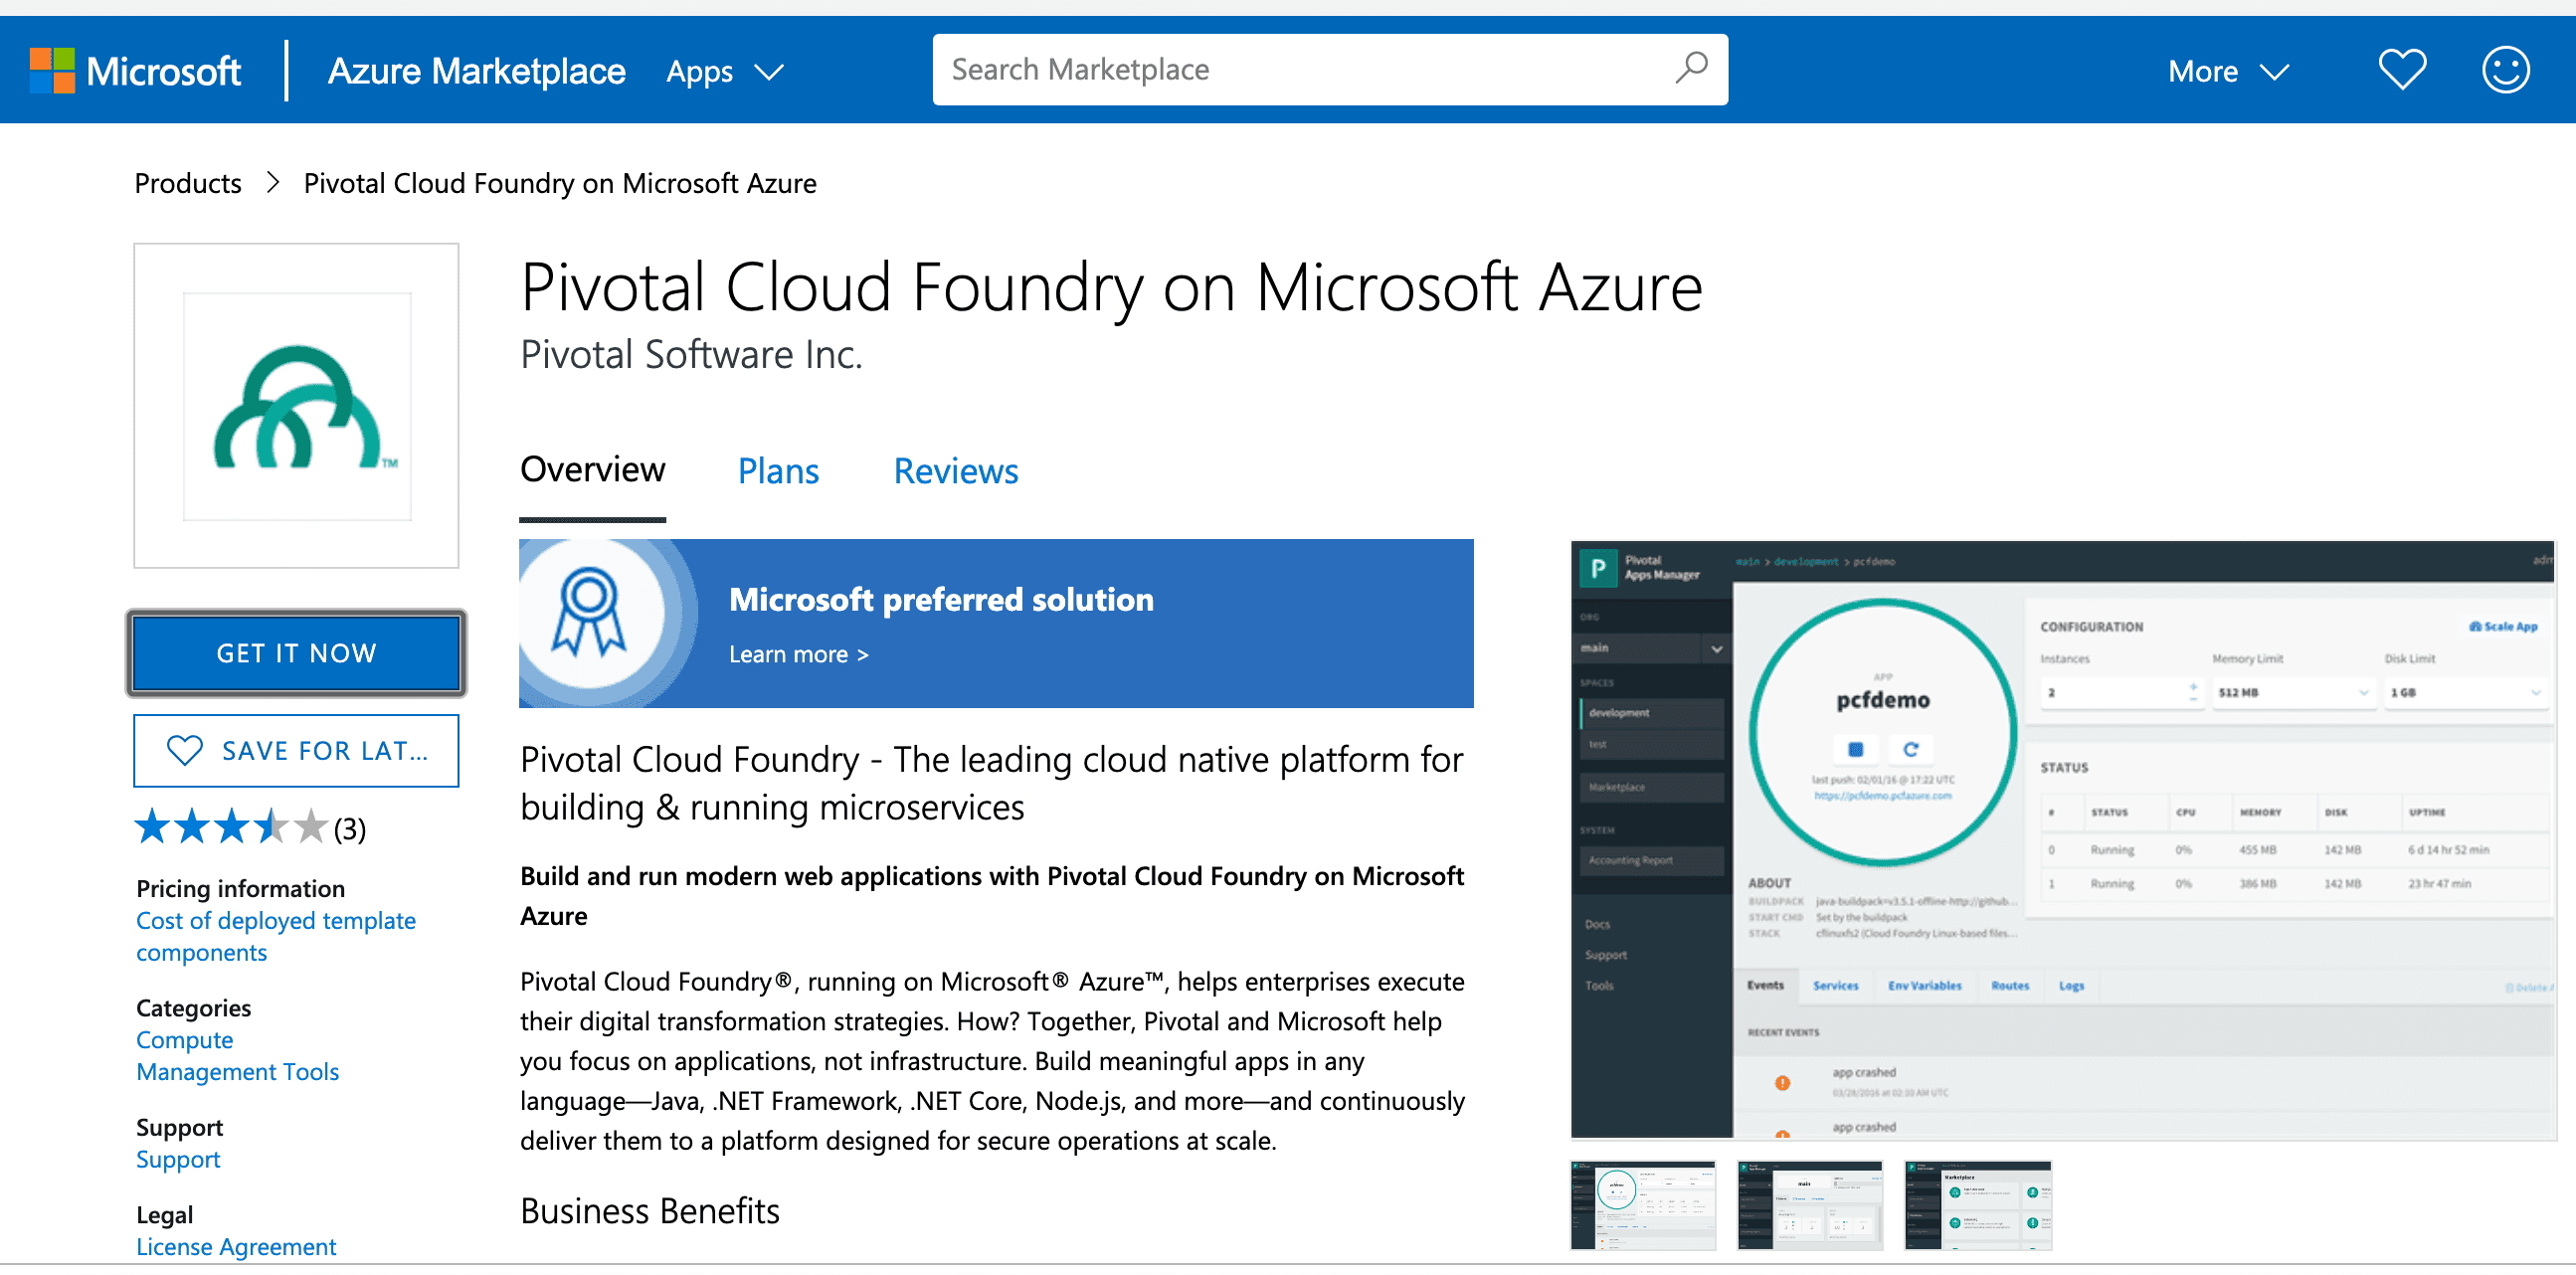Click the feedback smiley icon
2576x1275 pixels.
click(x=2506, y=69)
